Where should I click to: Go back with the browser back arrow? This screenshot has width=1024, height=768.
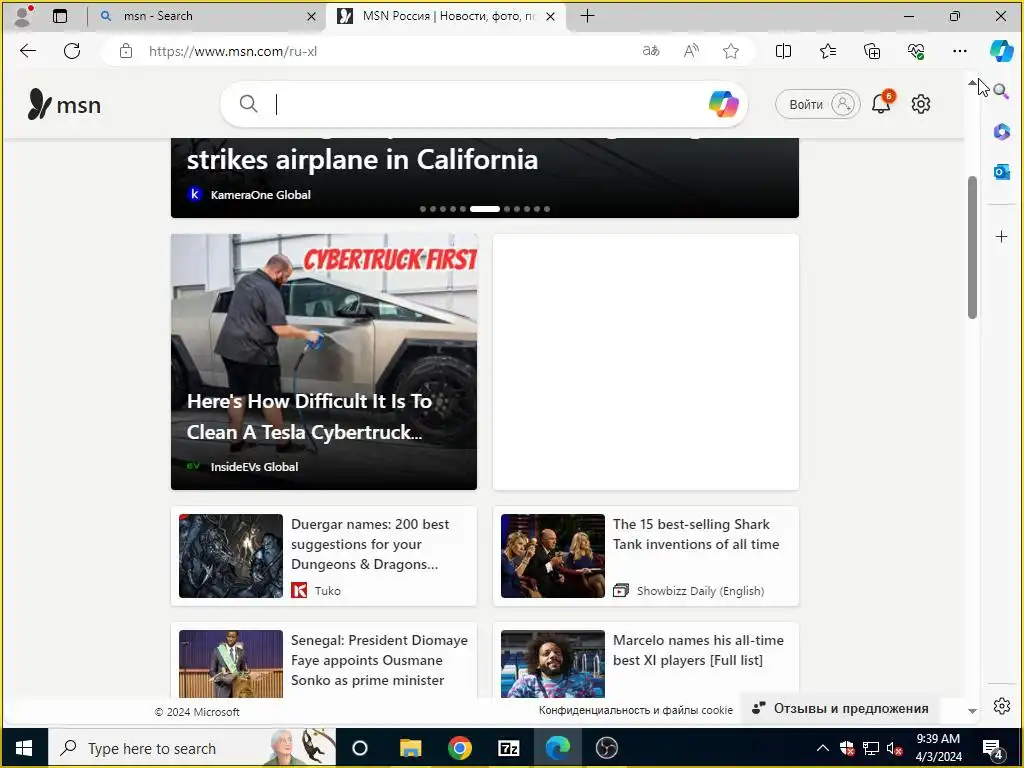pos(28,51)
